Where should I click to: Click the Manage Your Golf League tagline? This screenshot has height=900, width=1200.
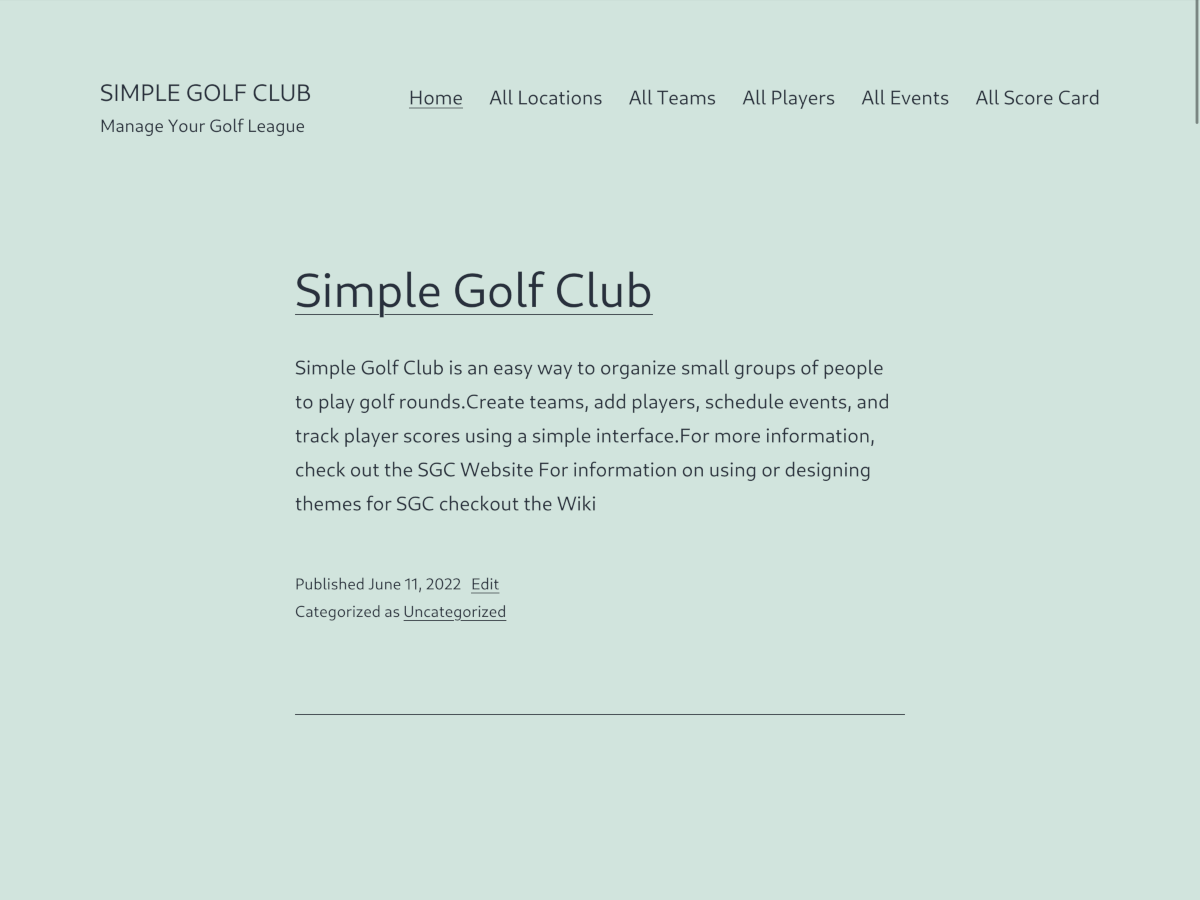click(x=202, y=126)
